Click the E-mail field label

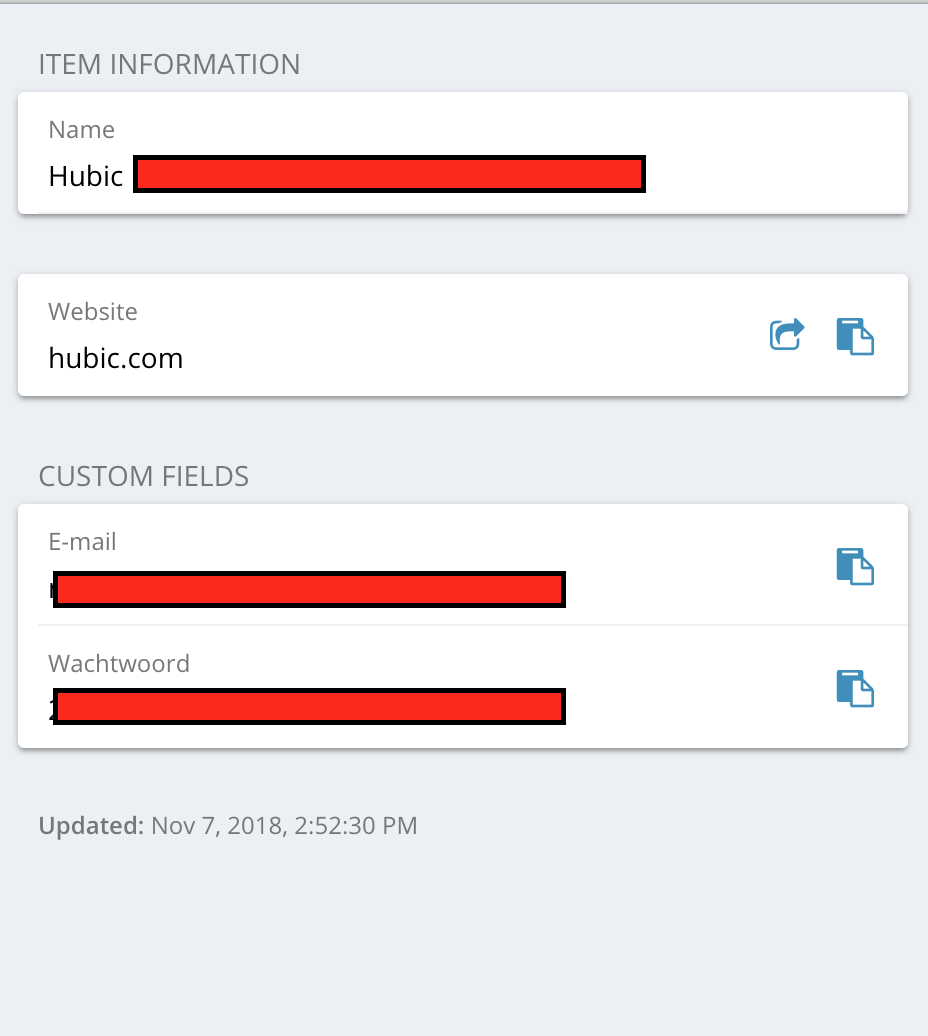coord(82,542)
